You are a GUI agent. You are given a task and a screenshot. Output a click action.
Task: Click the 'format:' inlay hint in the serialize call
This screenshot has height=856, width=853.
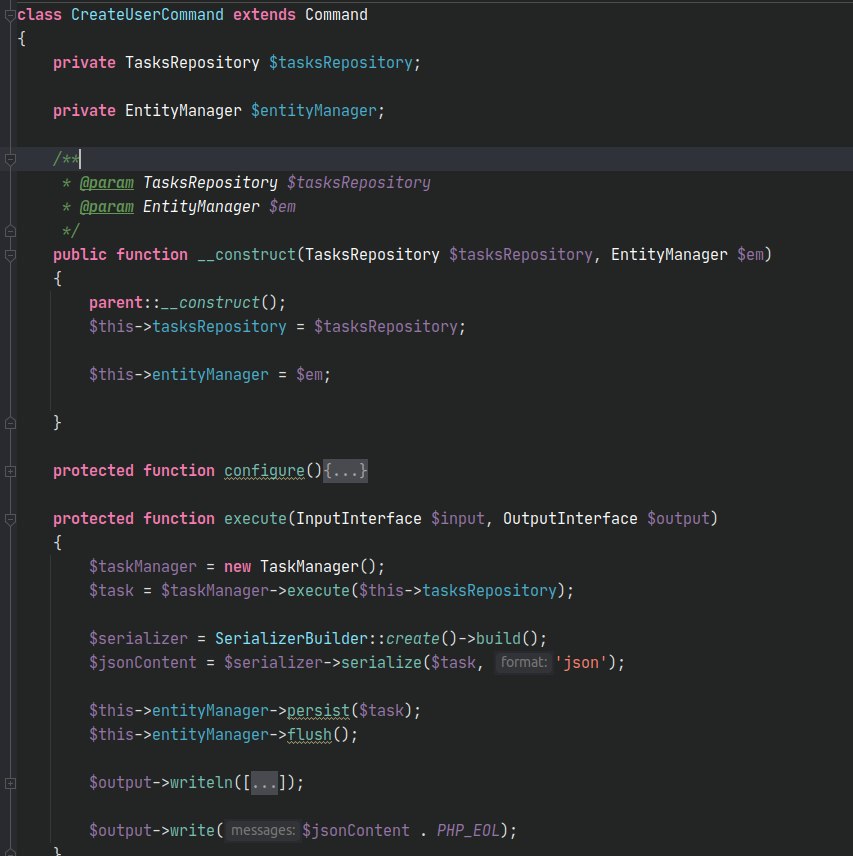coord(523,663)
